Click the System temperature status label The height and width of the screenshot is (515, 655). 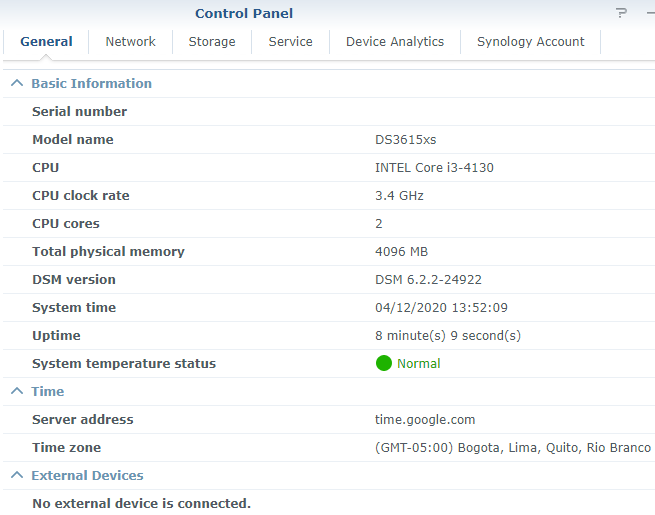coord(124,363)
